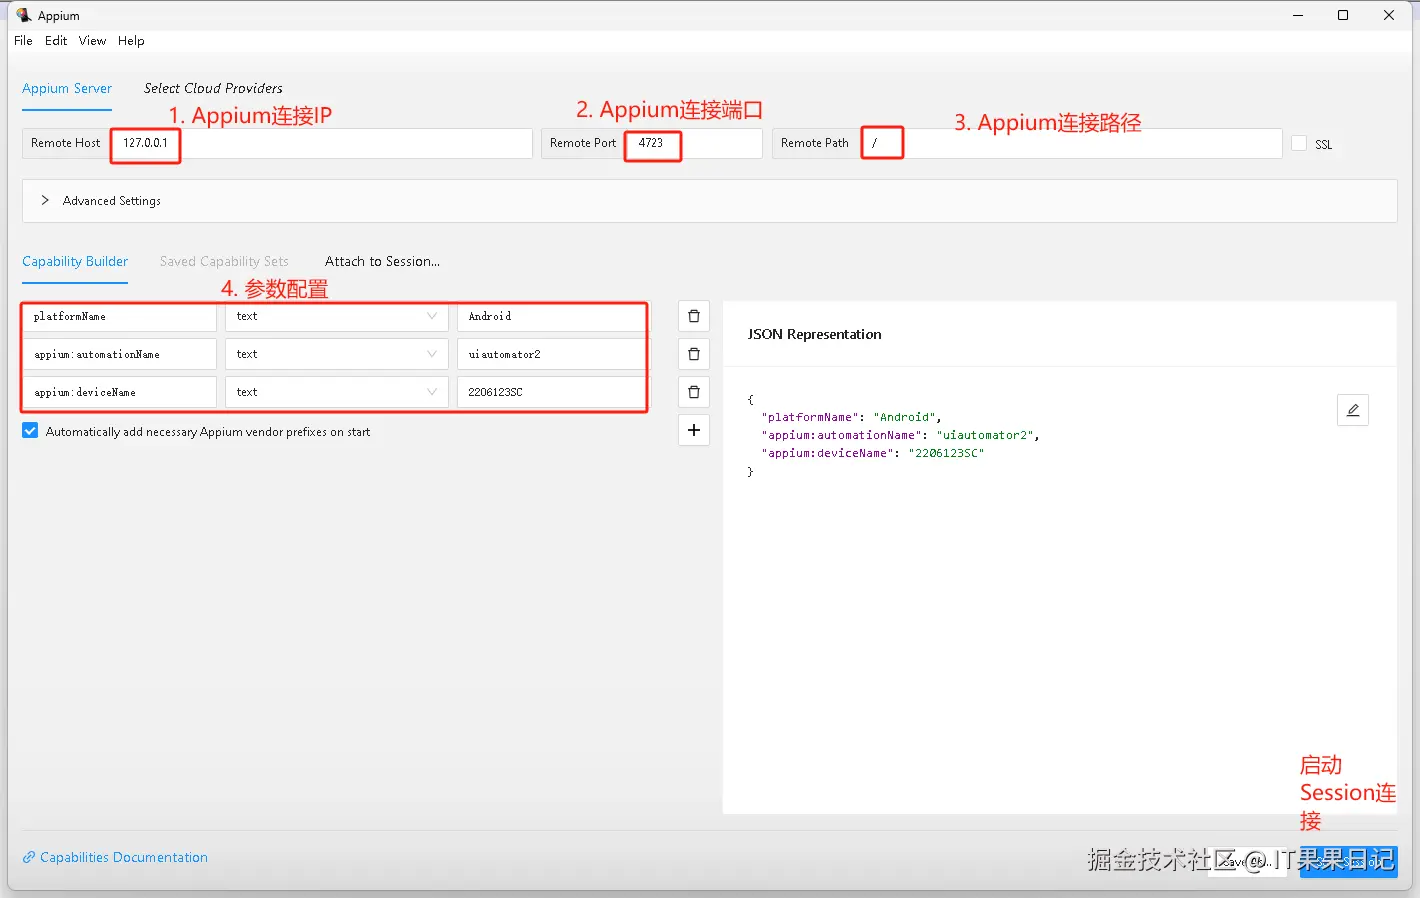
Task: Click the "appium:automationName" JSON line
Action: 900,435
